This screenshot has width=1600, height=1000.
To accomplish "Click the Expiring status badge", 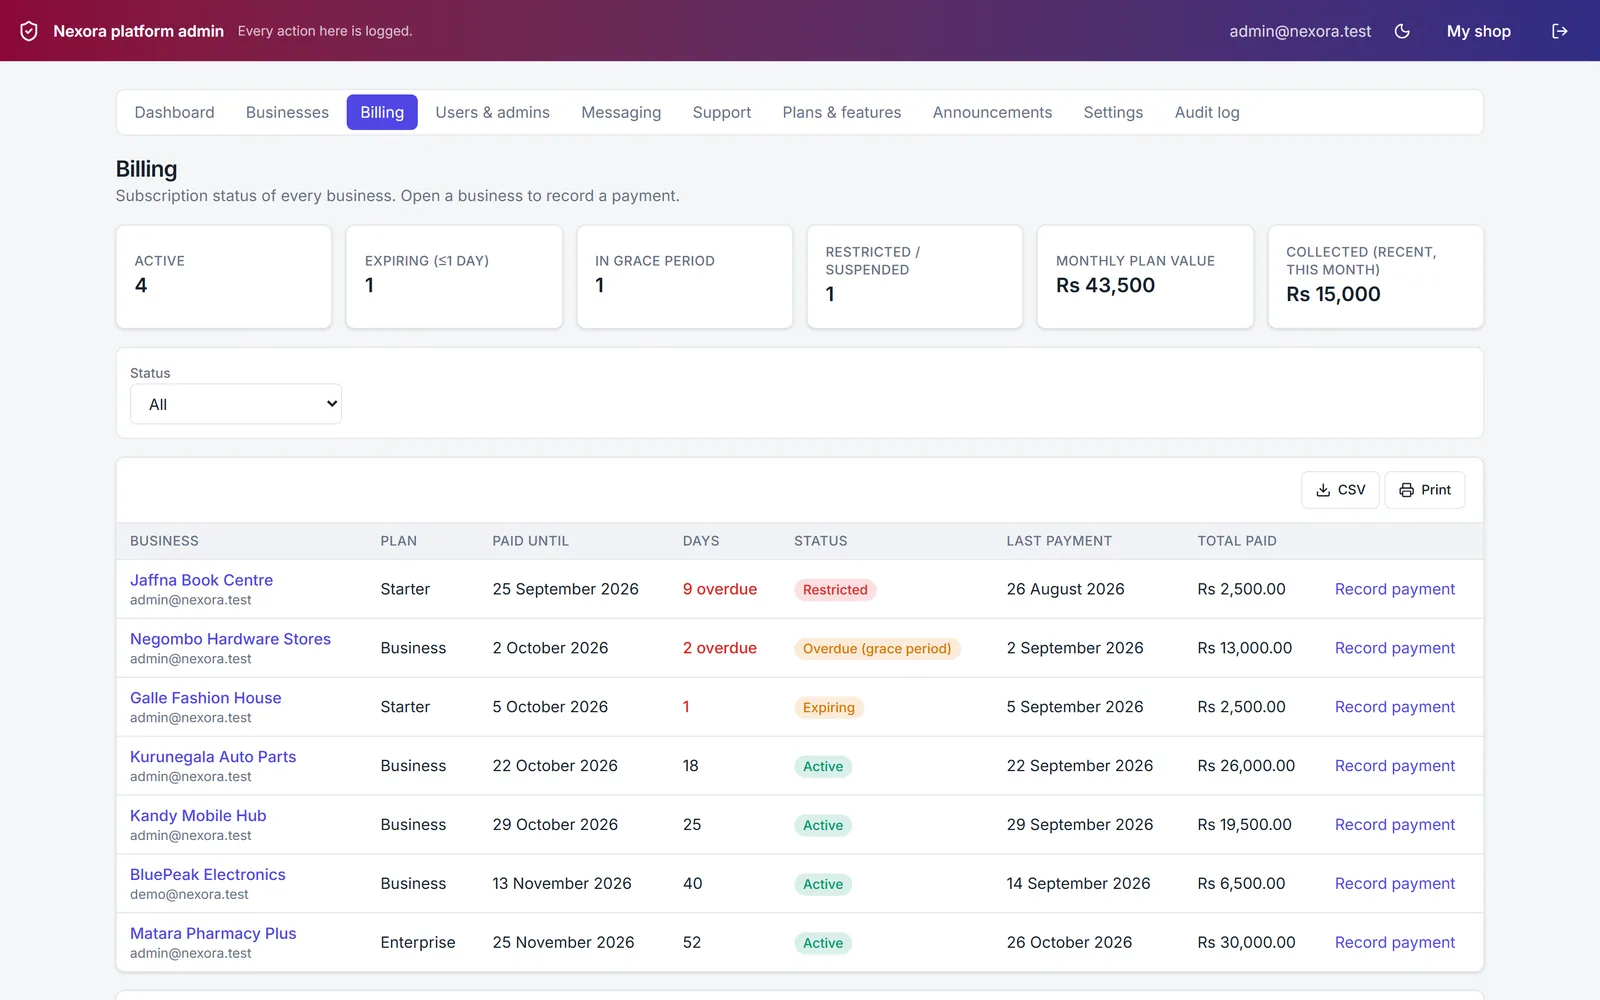I will click(829, 708).
